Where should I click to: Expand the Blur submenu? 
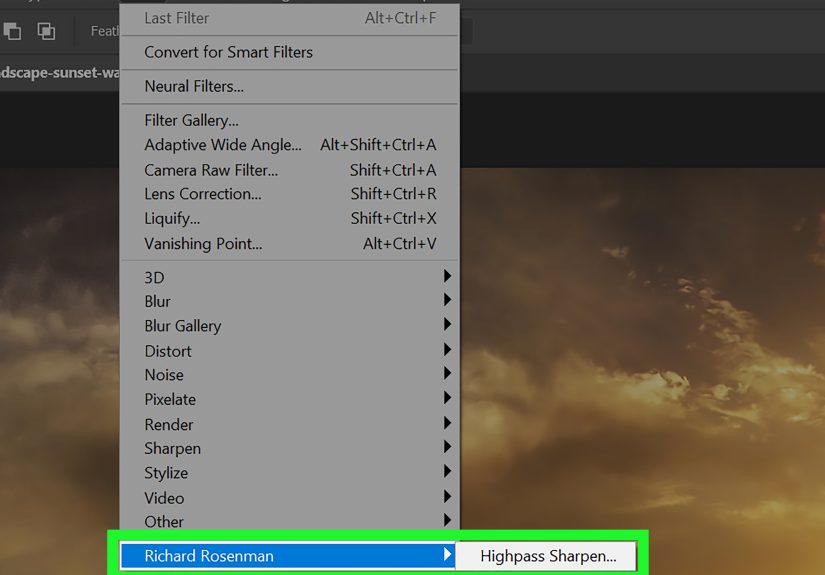point(289,301)
